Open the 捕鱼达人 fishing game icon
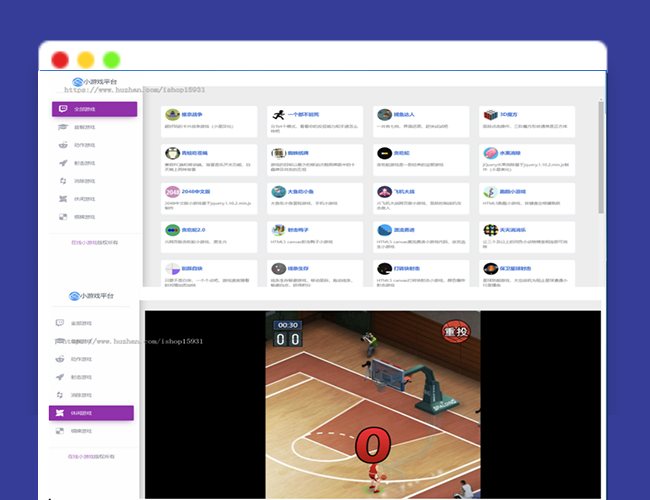 pyautogui.click(x=384, y=114)
